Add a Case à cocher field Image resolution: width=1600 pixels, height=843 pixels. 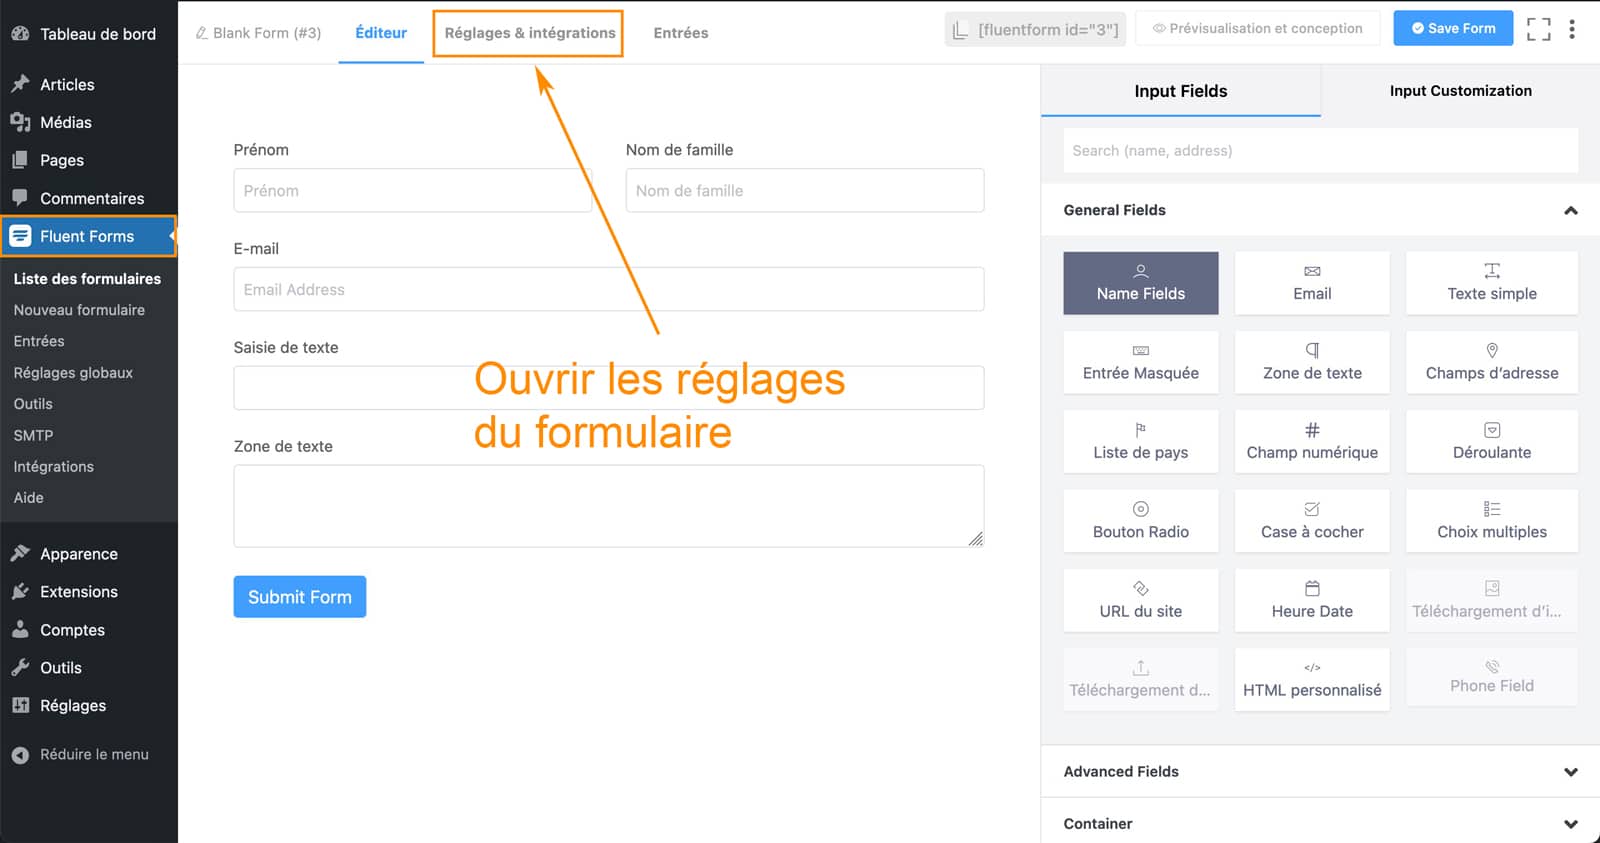pos(1312,521)
